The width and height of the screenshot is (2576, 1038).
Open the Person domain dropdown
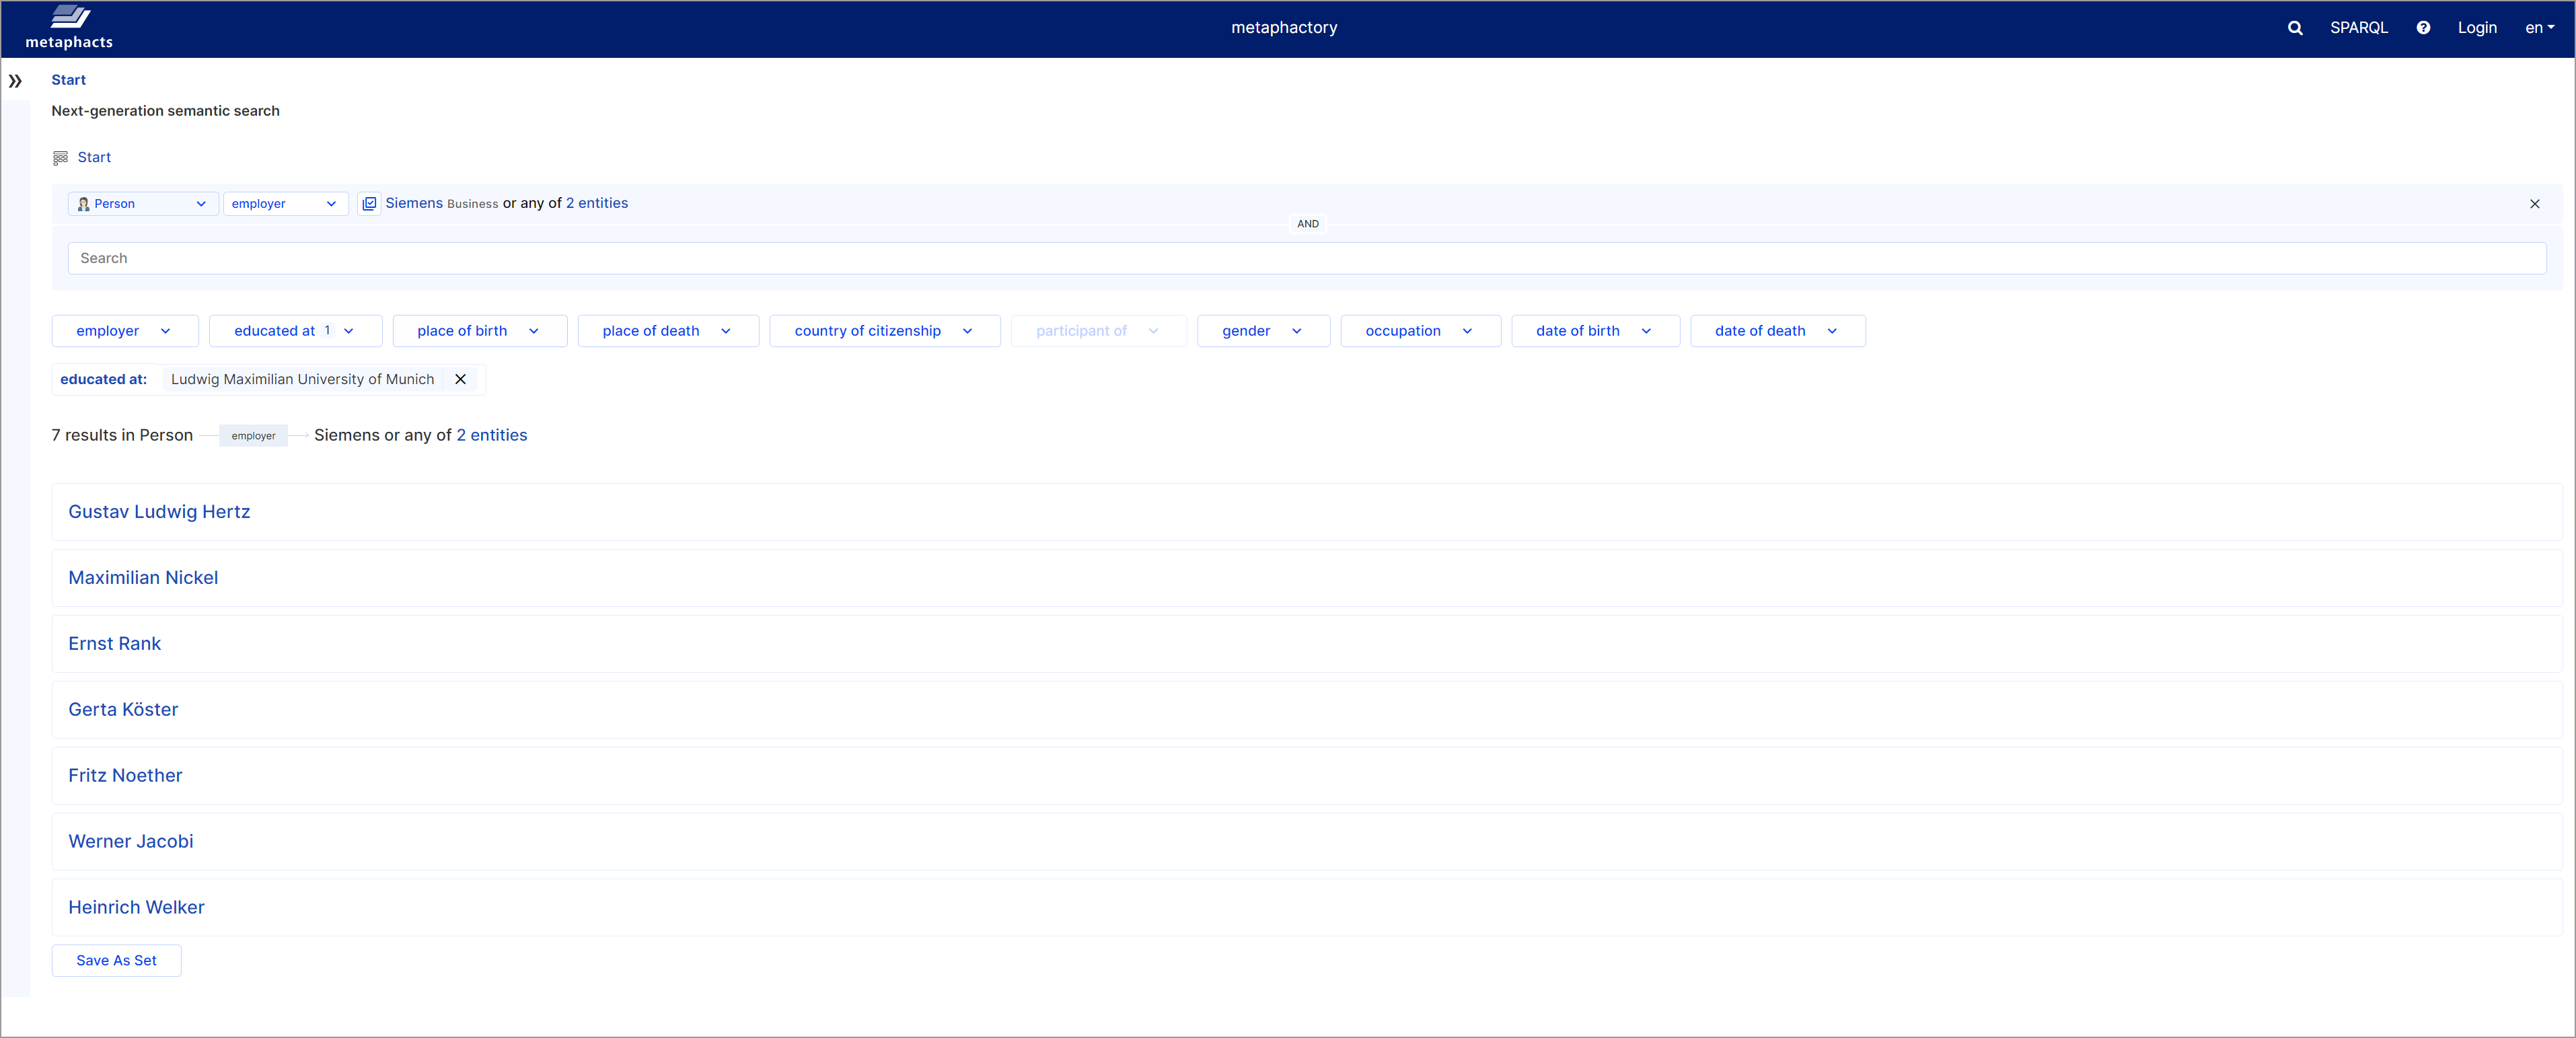(143, 204)
